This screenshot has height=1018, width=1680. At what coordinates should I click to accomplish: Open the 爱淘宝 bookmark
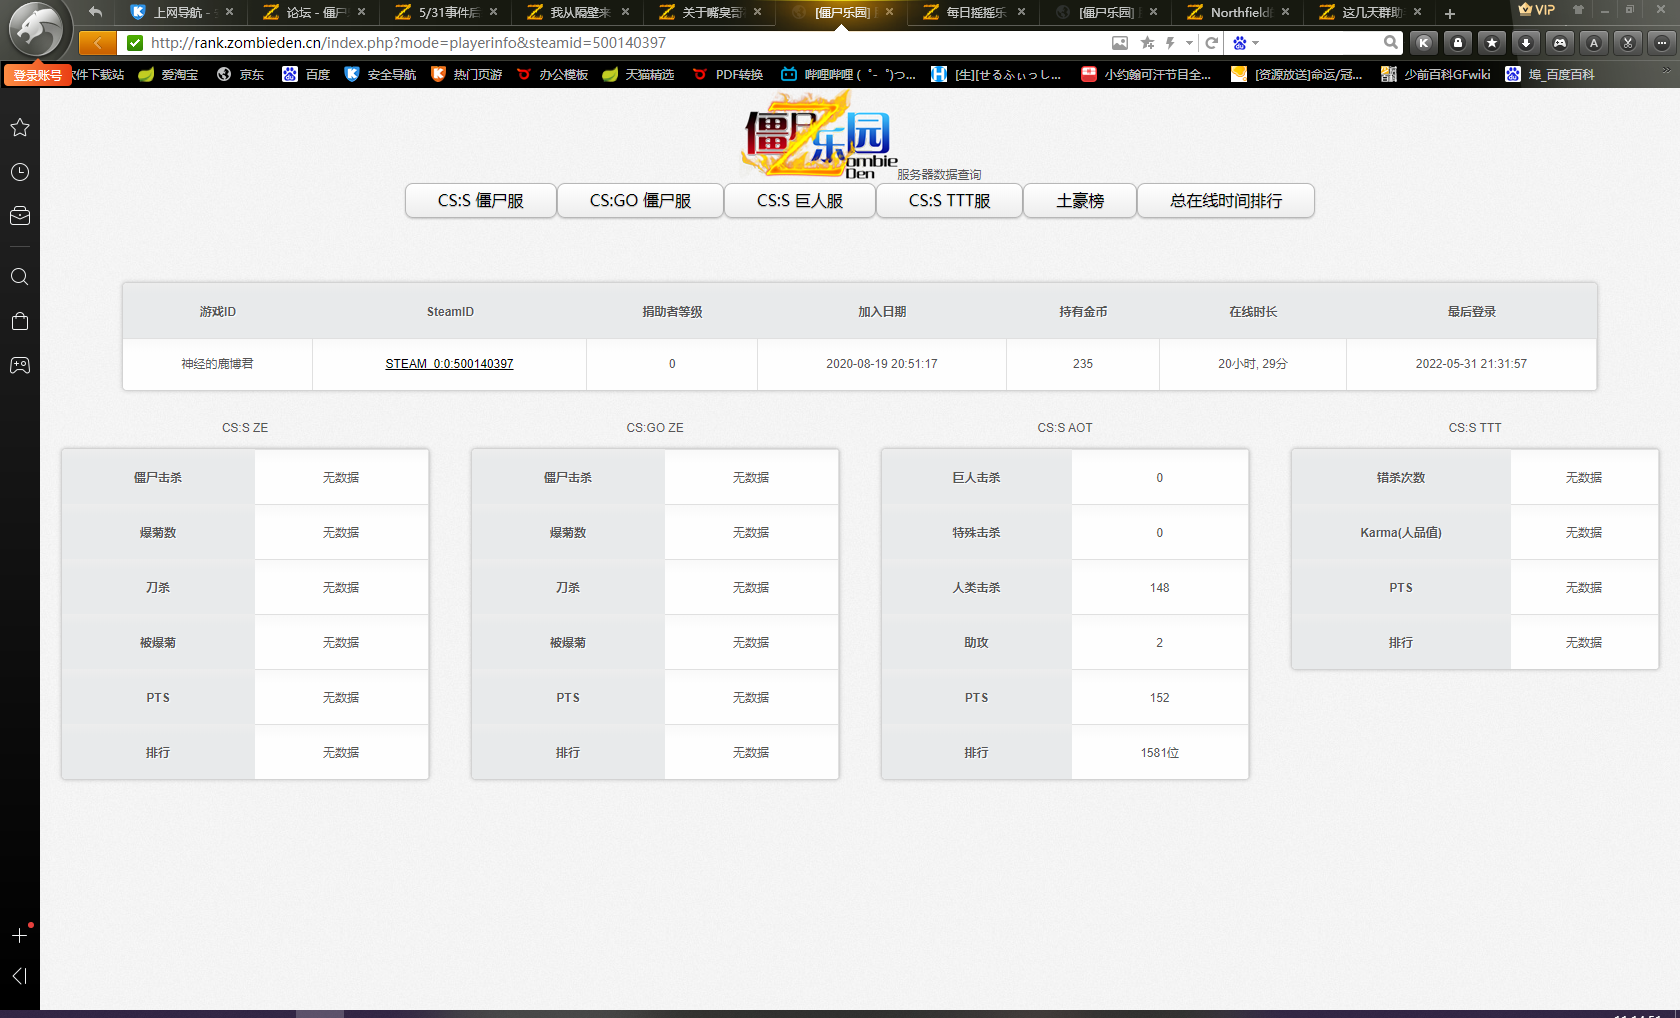[x=169, y=74]
